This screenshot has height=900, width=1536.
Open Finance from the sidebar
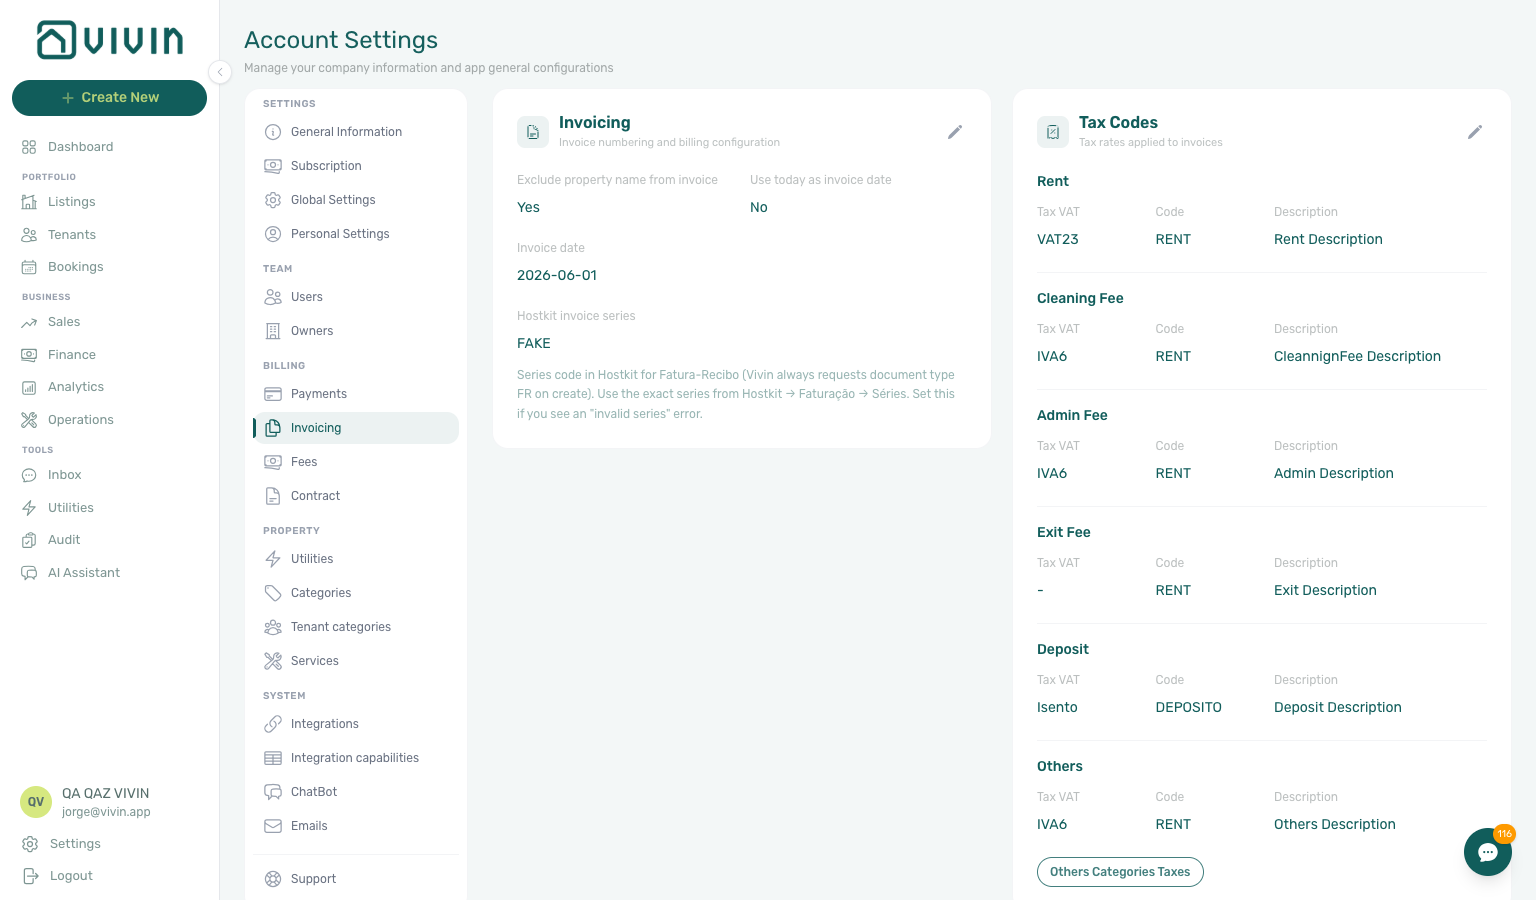pos(72,355)
